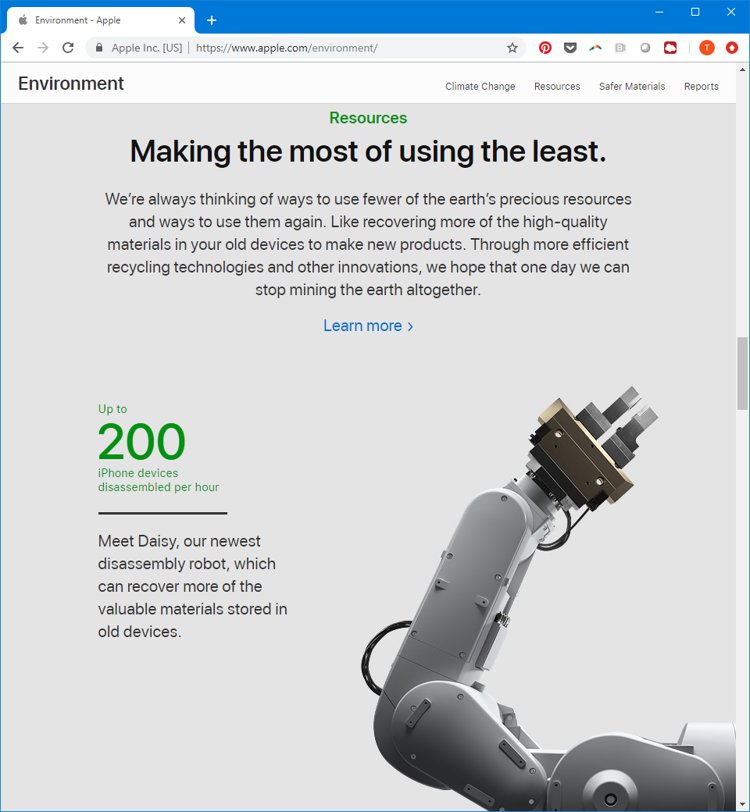750x812 pixels.
Task: Click the scrollbar up arrow
Action: coord(742,69)
